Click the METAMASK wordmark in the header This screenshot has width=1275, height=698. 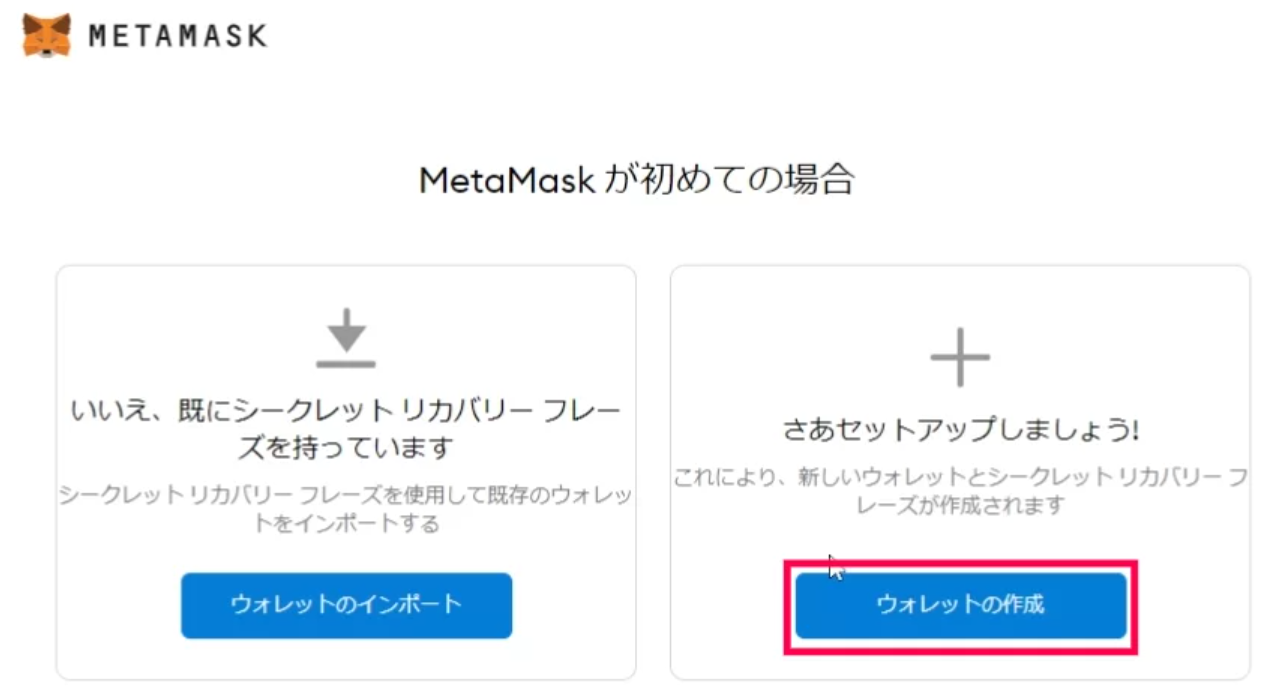pos(178,34)
